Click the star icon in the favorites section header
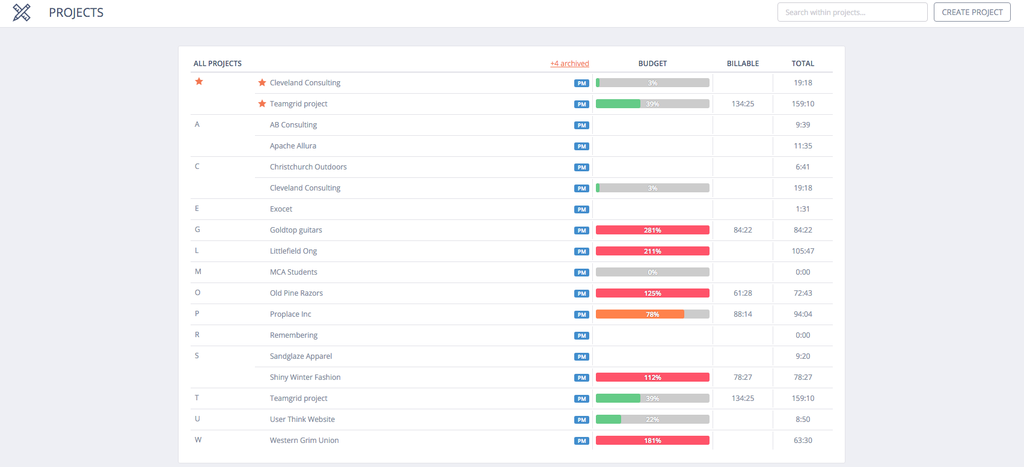Viewport: 1024px width, 467px height. (199, 82)
